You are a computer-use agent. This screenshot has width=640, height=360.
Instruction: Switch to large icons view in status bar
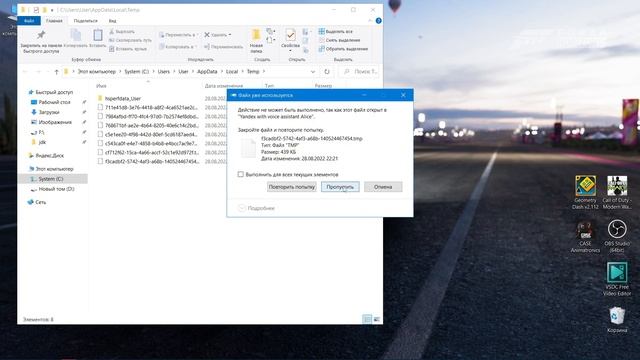[376, 319]
